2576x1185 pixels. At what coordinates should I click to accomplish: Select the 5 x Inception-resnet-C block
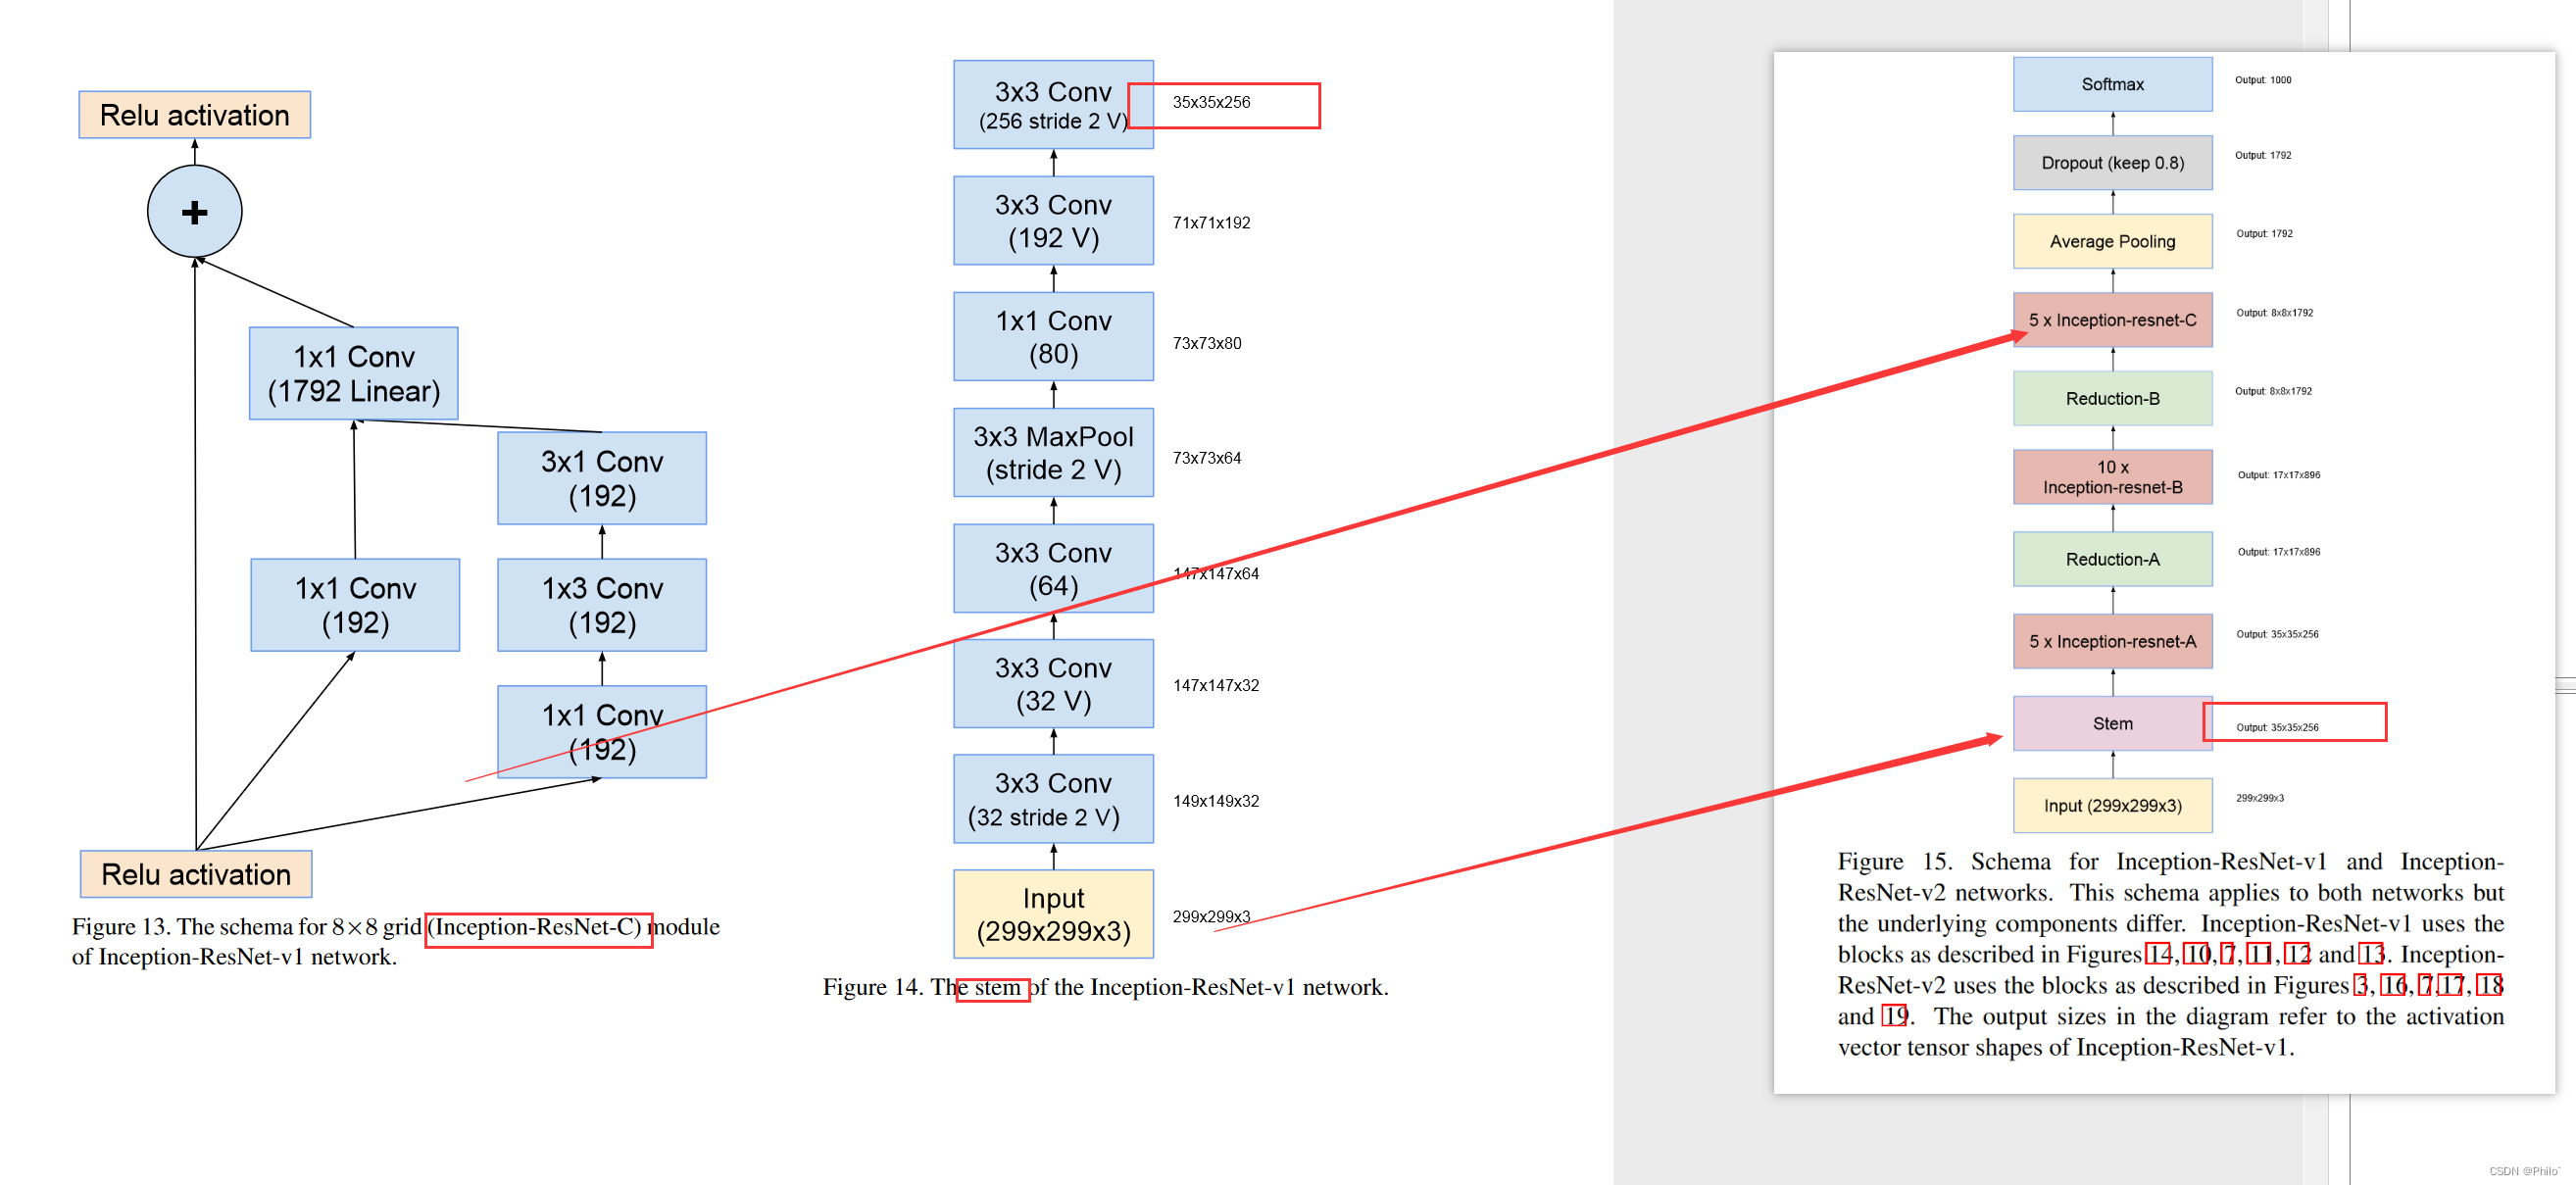coord(2112,319)
